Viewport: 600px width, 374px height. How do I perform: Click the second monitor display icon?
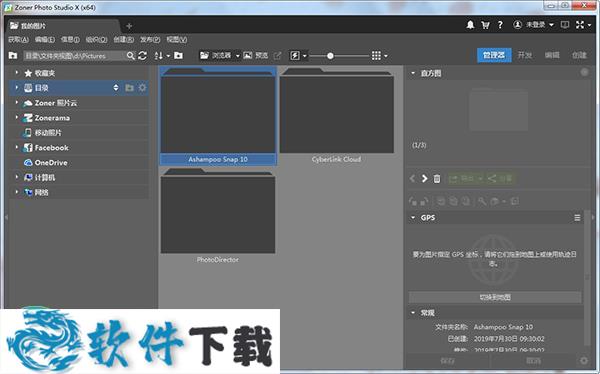[565, 25]
